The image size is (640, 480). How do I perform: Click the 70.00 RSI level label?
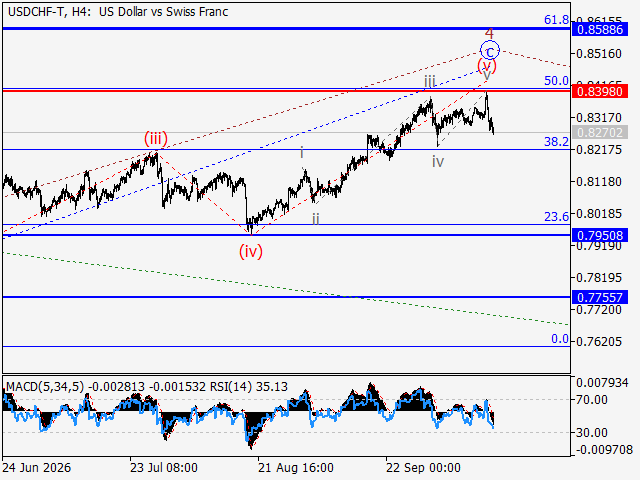[x=591, y=400]
